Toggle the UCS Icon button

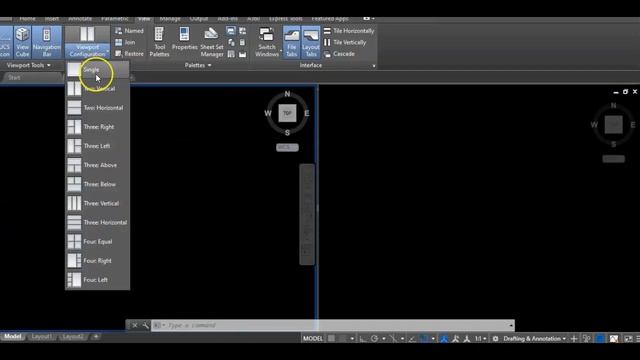point(5,42)
